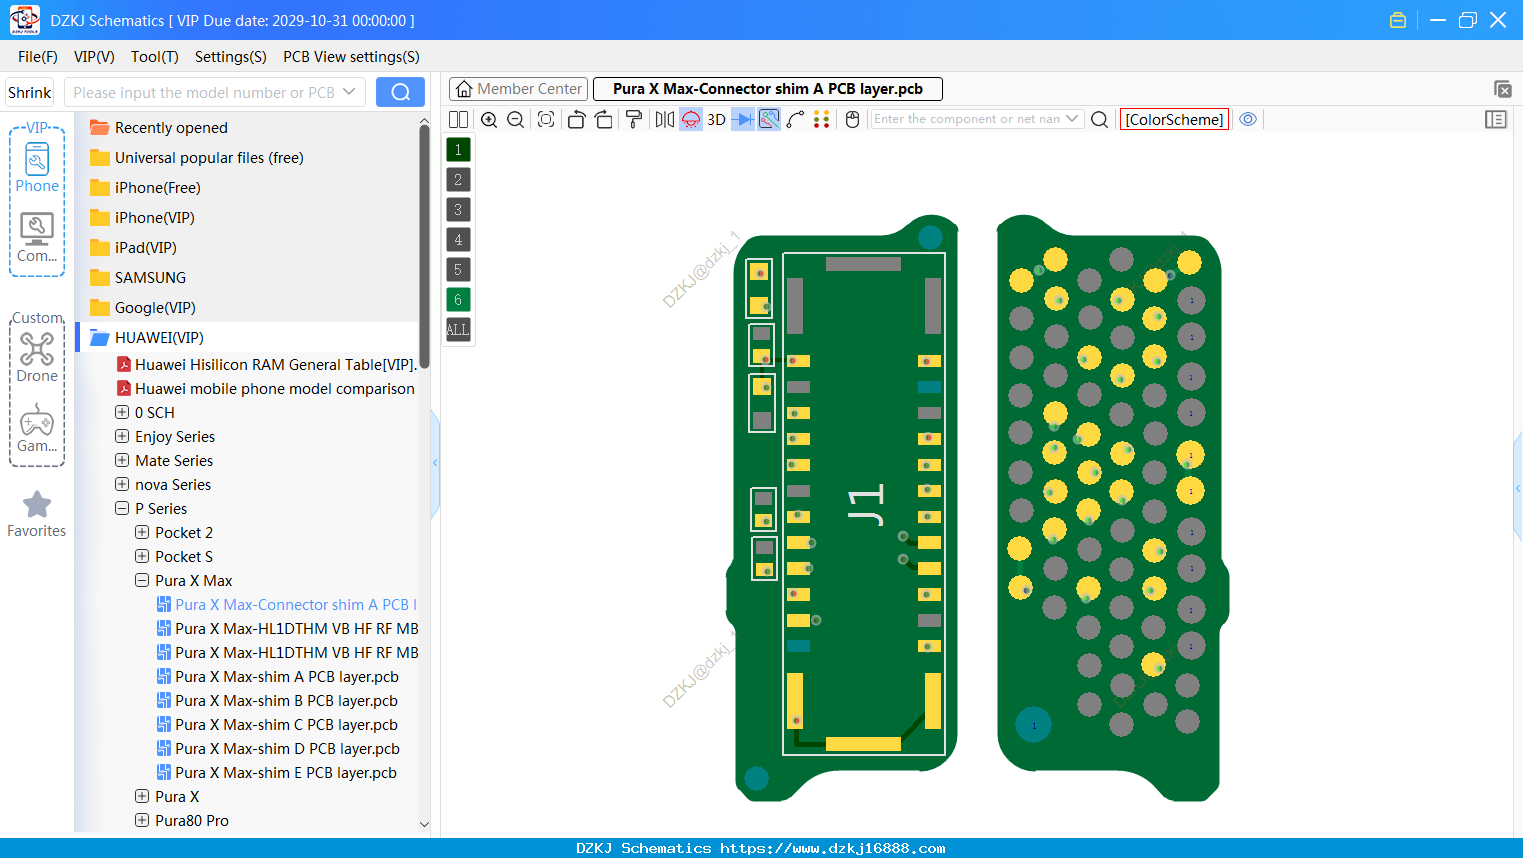
Task: Toggle the blue diode arrow tool
Action: point(743,119)
